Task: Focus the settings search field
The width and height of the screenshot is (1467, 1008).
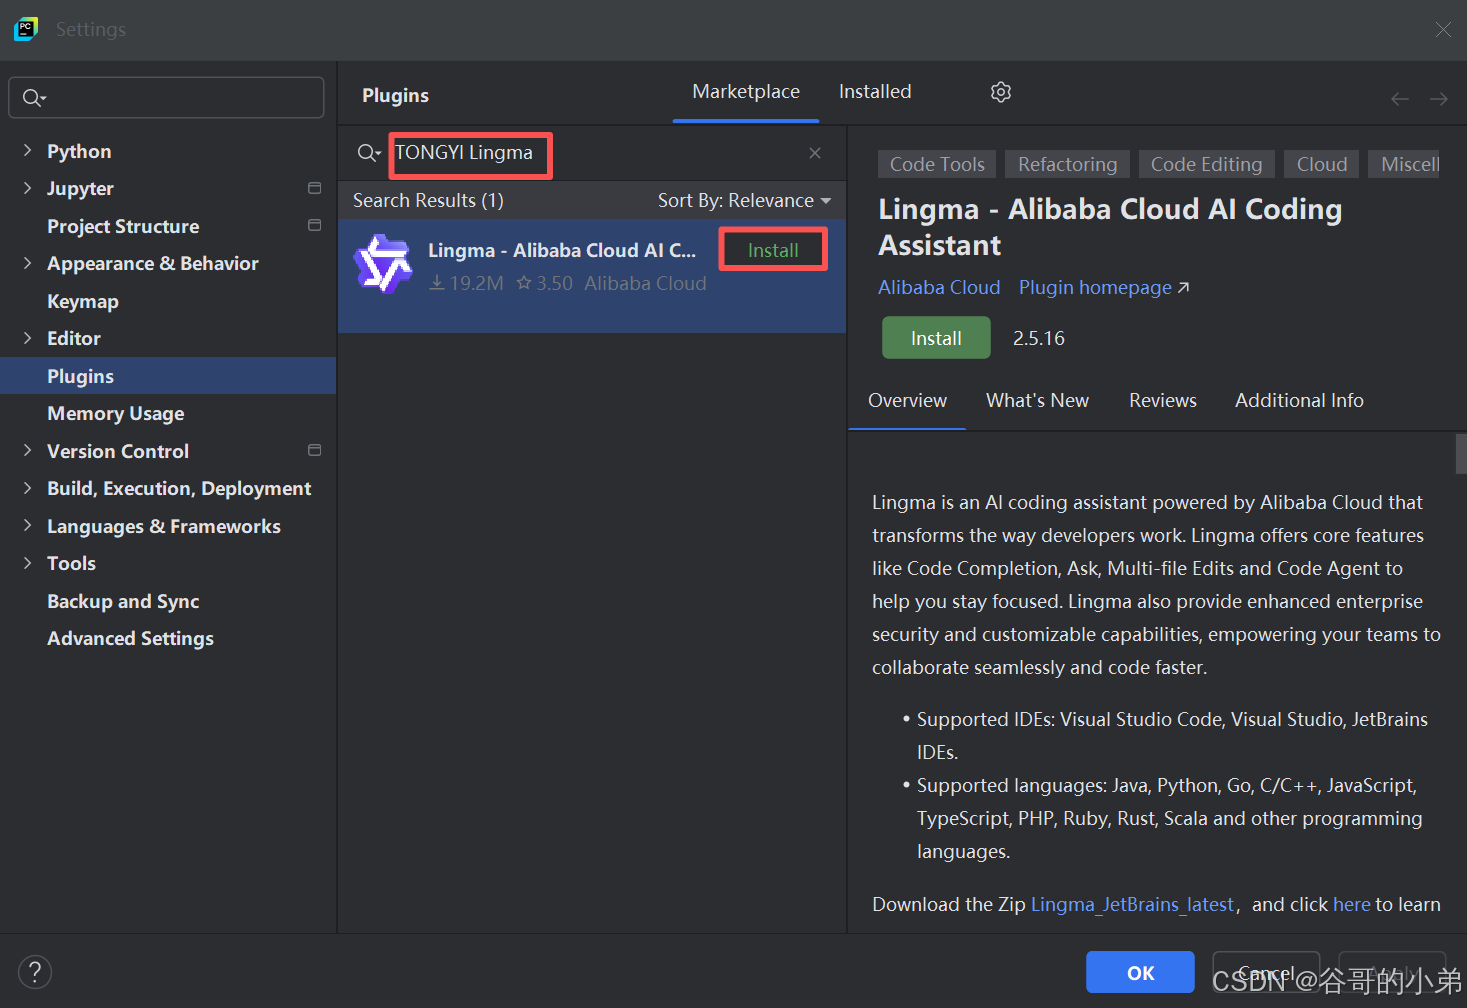Action: (x=166, y=98)
